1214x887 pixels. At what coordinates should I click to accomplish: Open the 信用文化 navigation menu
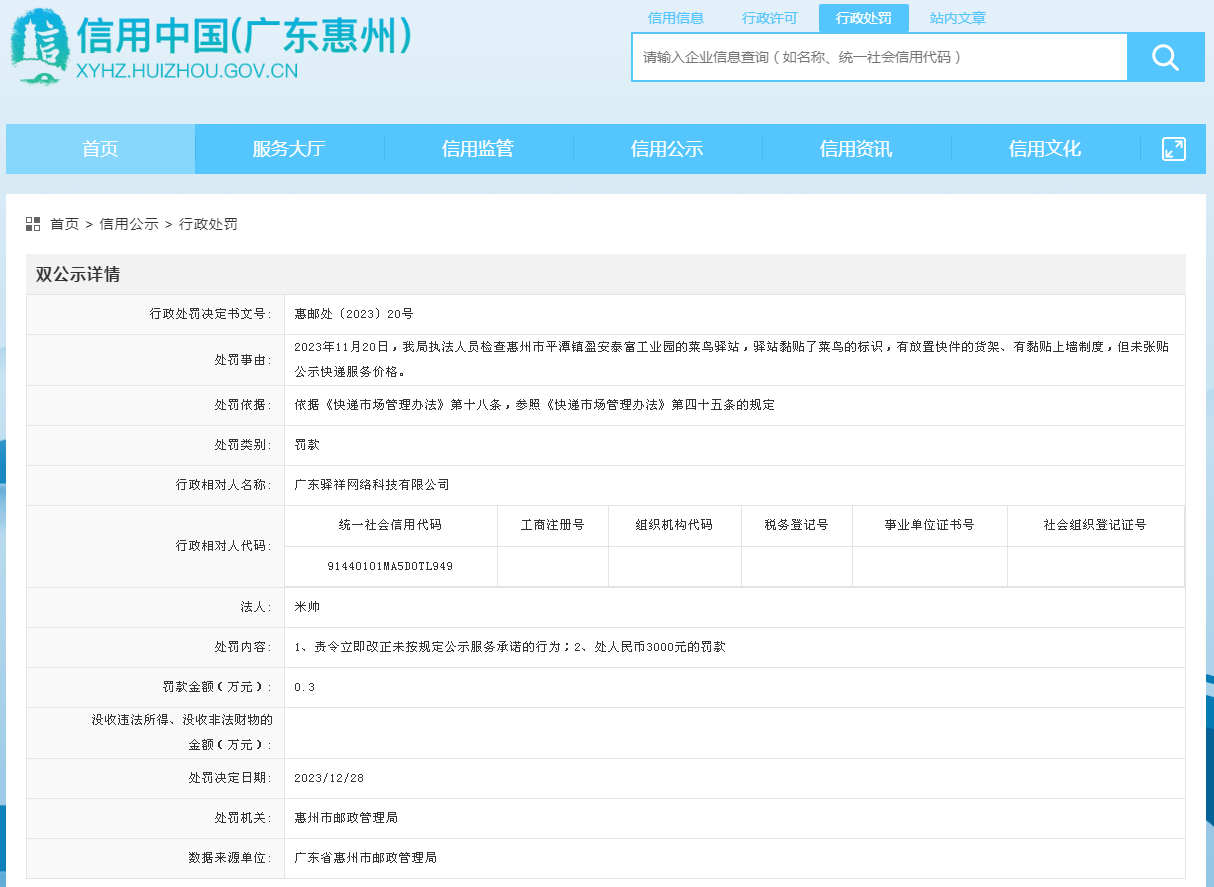[1045, 149]
